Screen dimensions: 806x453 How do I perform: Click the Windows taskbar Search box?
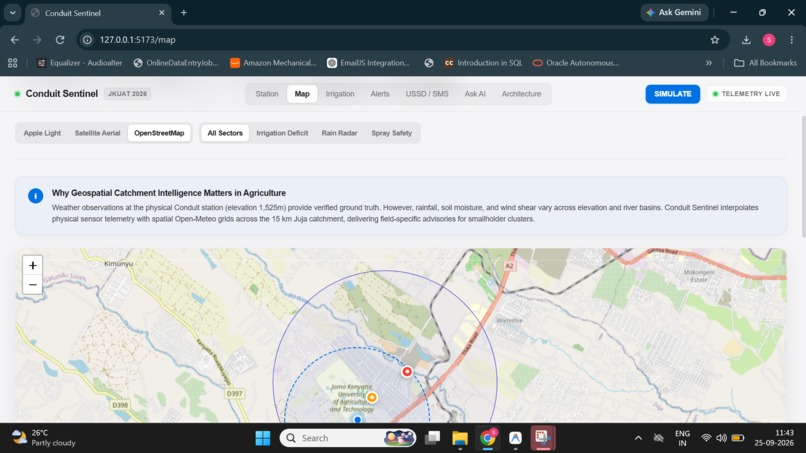click(x=347, y=438)
